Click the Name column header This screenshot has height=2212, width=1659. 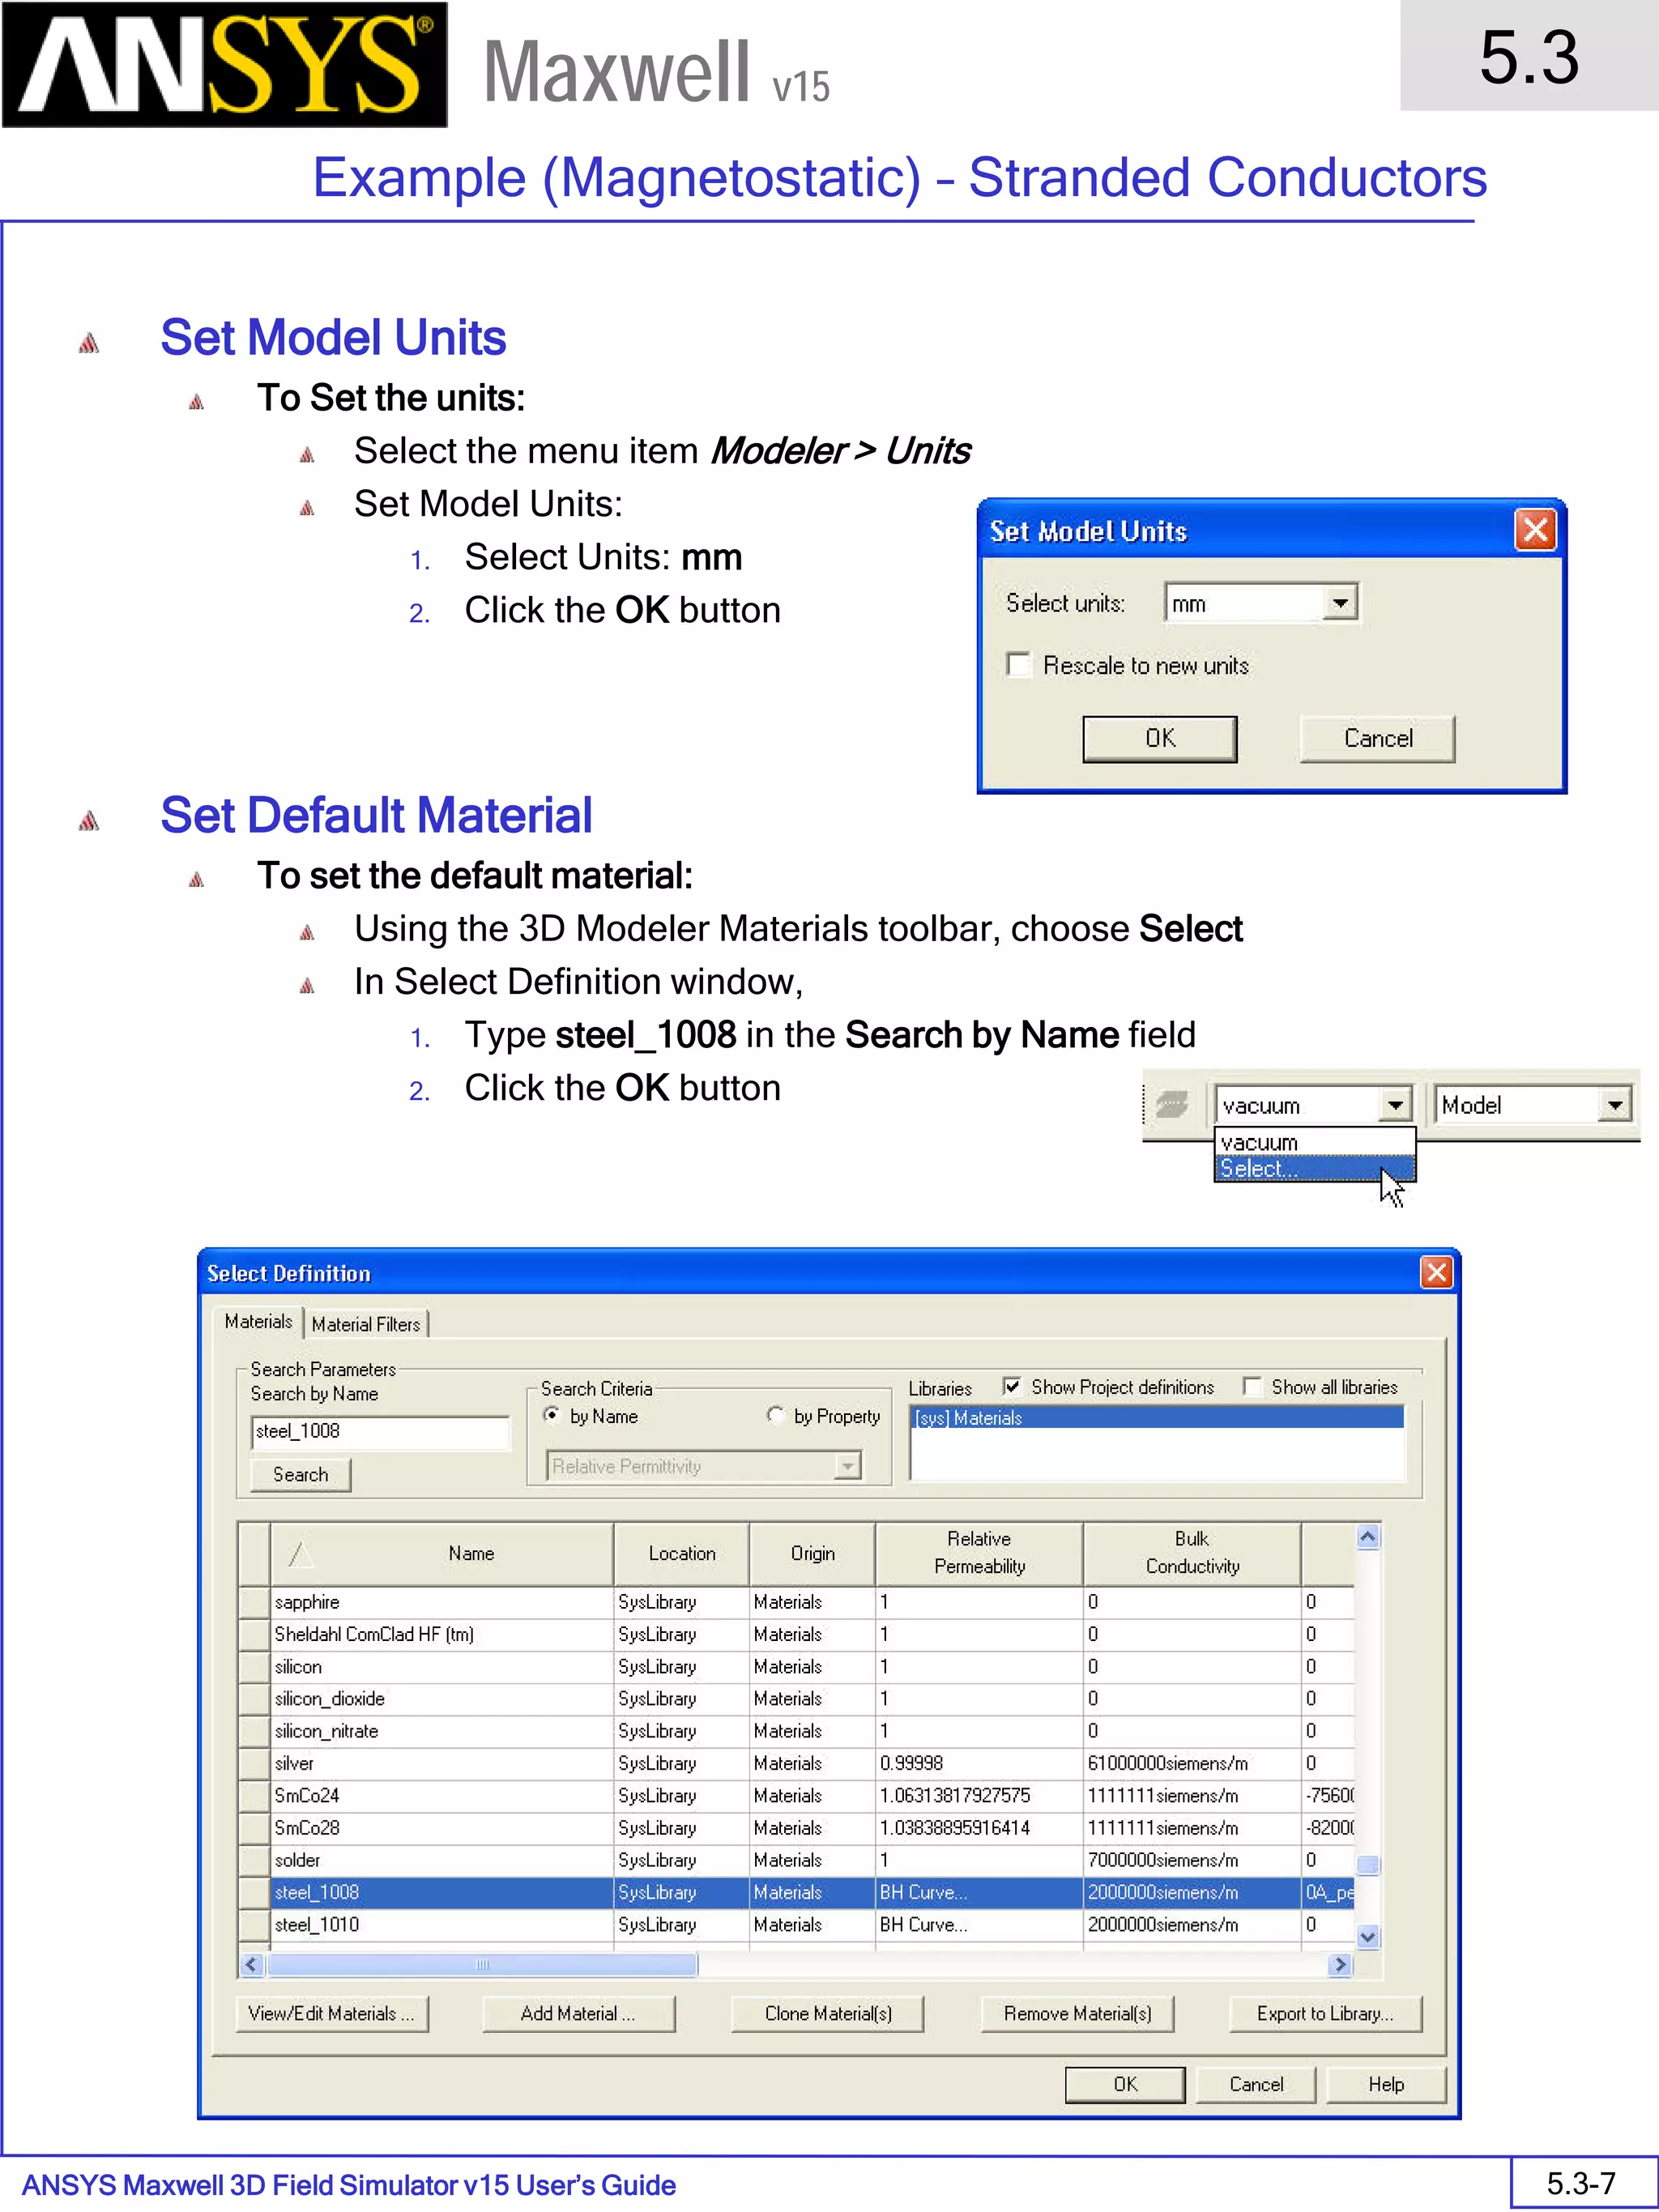tap(442, 1553)
